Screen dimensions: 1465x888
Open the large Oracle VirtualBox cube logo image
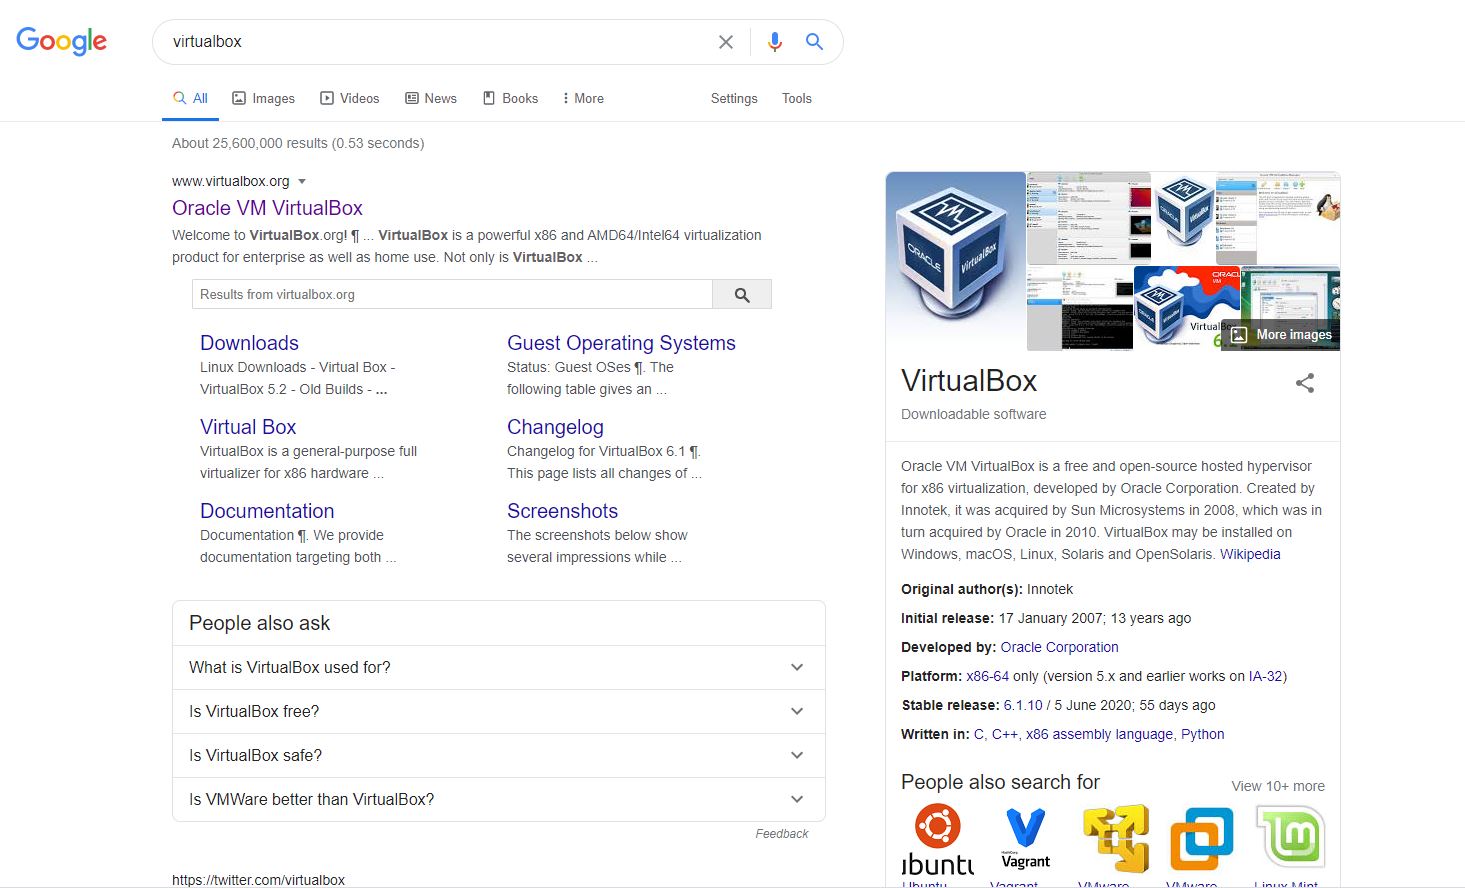956,261
